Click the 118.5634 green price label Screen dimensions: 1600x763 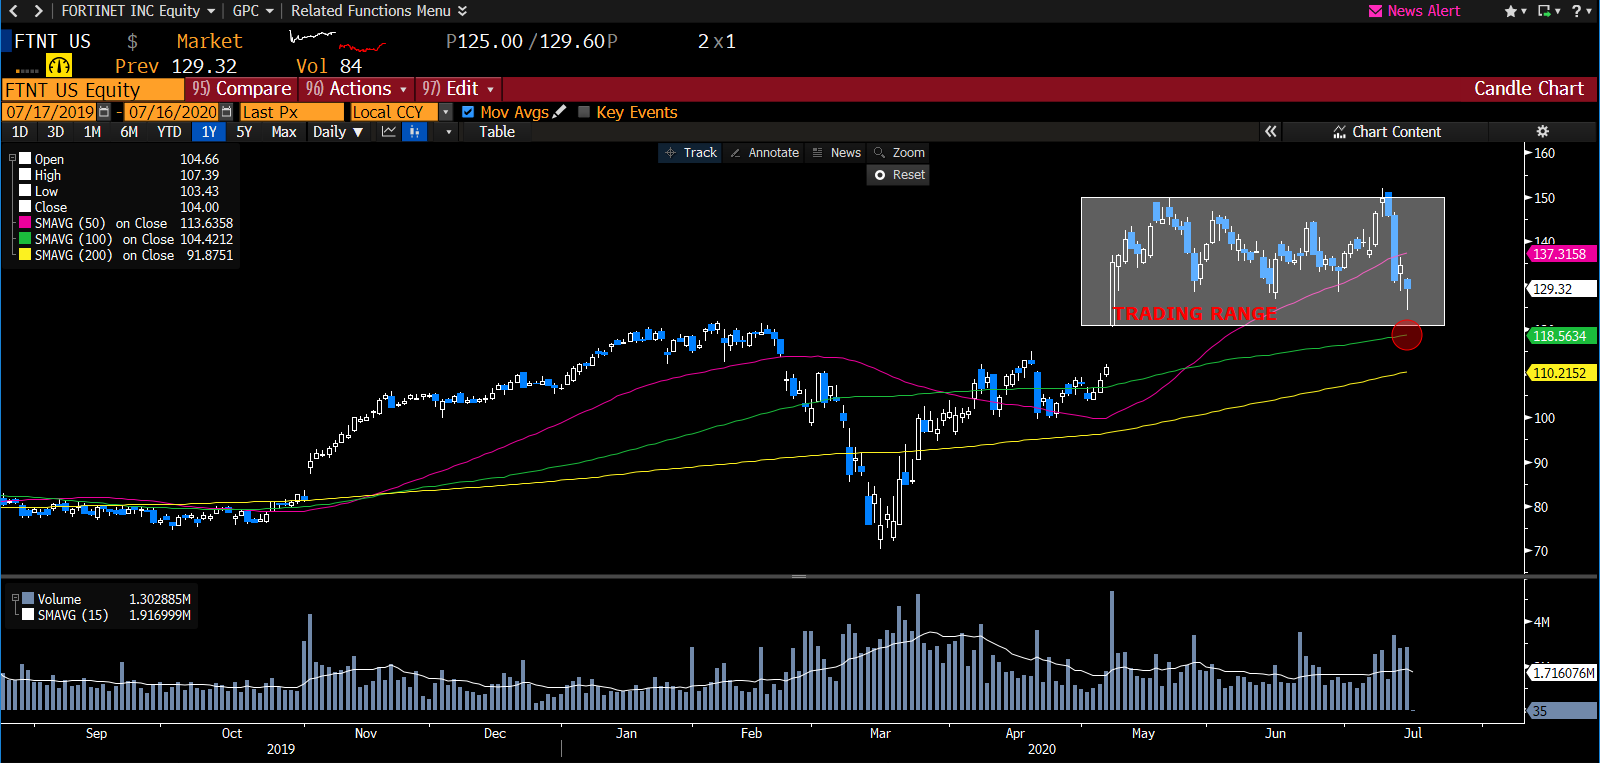[1562, 336]
